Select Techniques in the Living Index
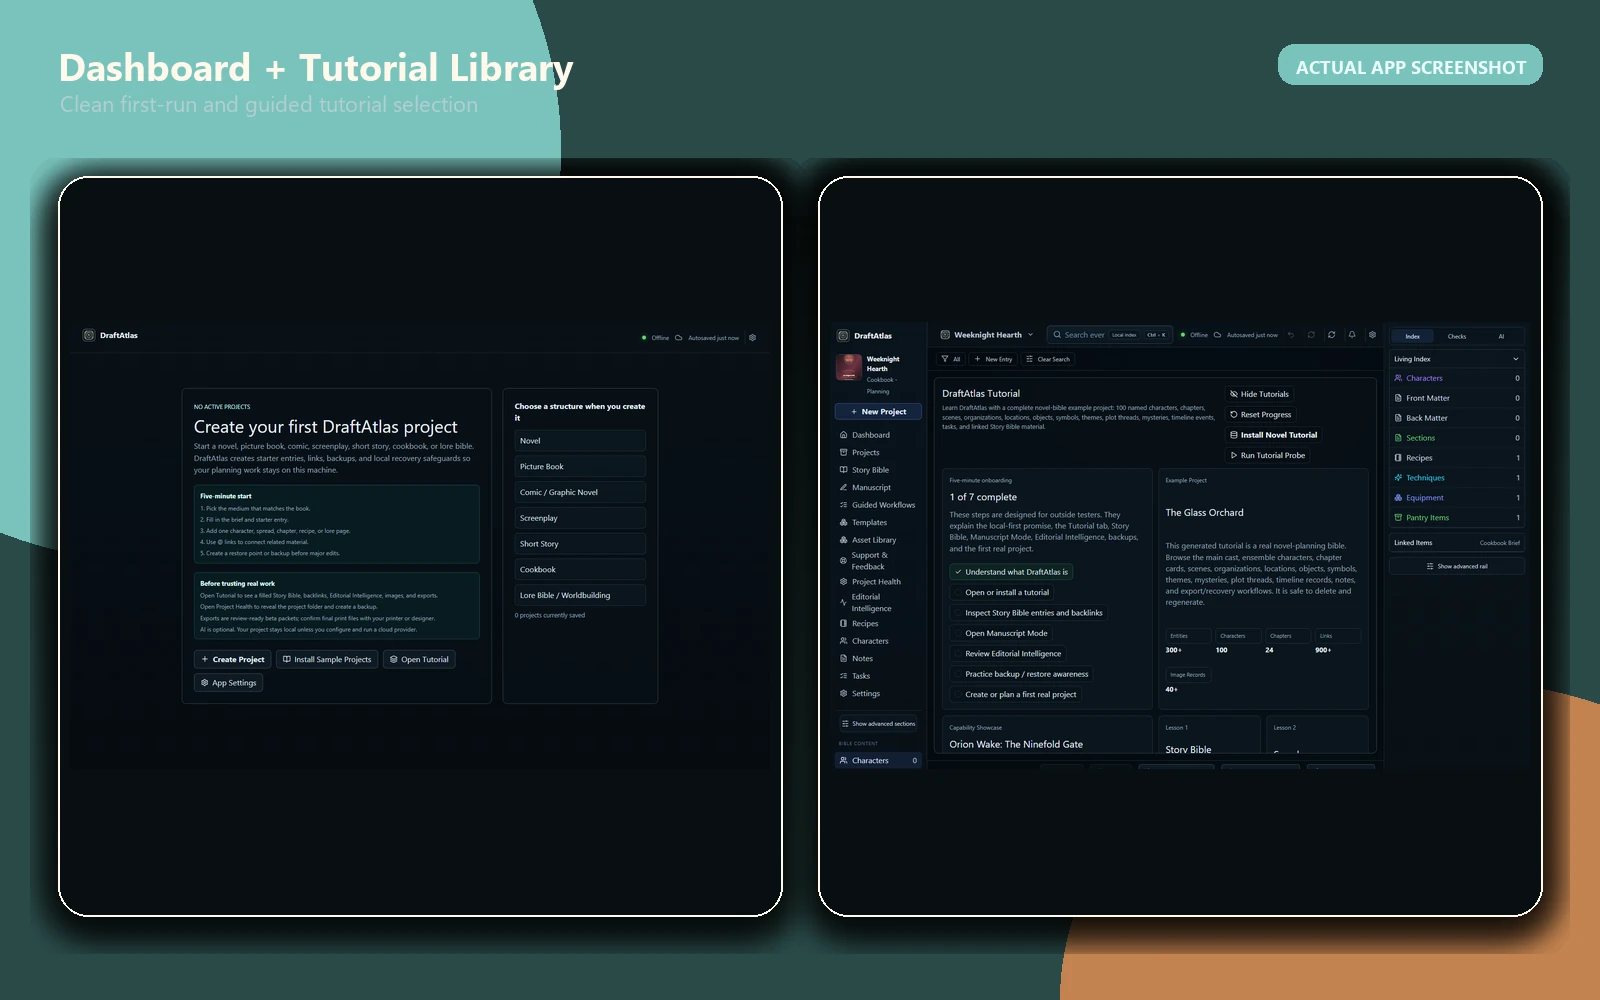Viewport: 1600px width, 1000px height. (x=1457, y=478)
